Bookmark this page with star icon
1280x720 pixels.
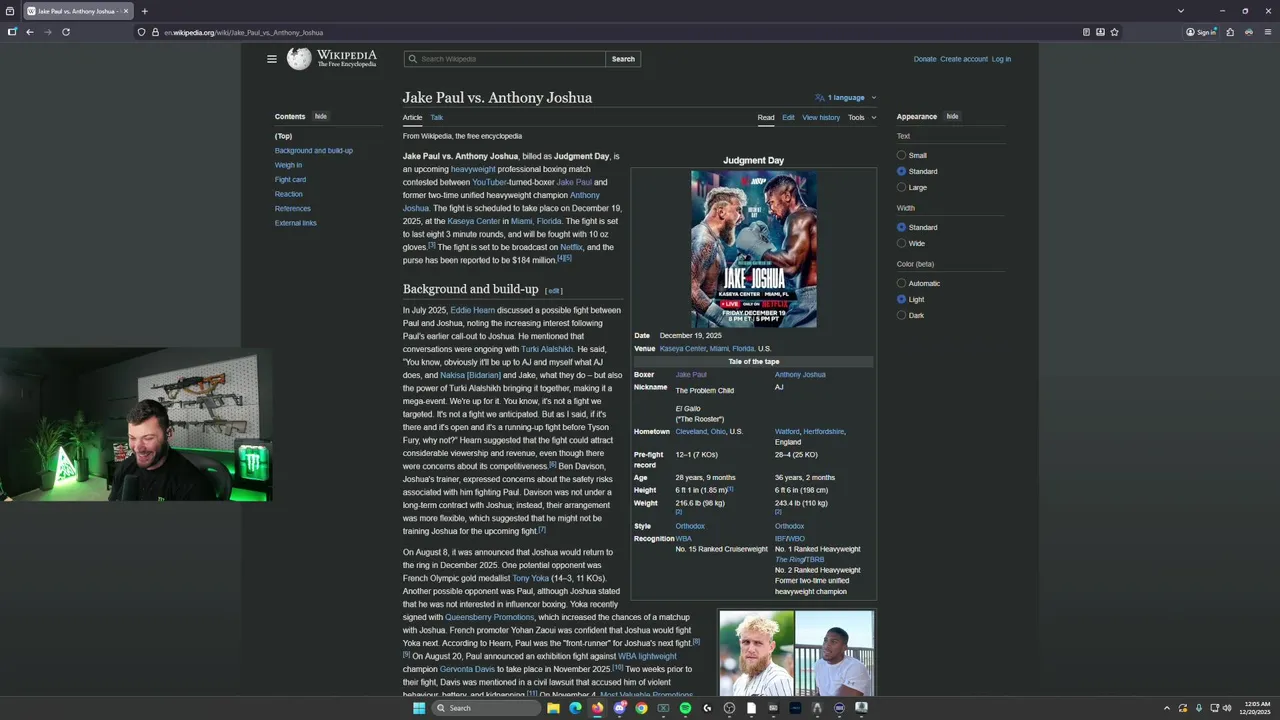point(1114,32)
